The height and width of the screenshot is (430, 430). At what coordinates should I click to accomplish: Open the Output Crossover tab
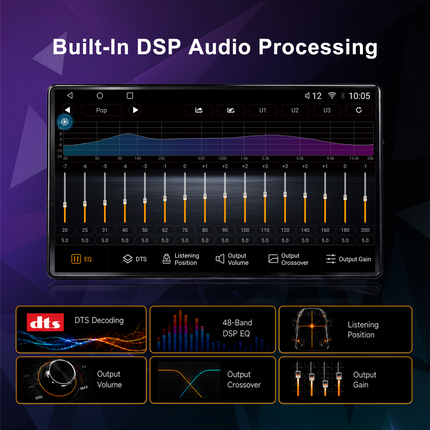click(x=288, y=259)
